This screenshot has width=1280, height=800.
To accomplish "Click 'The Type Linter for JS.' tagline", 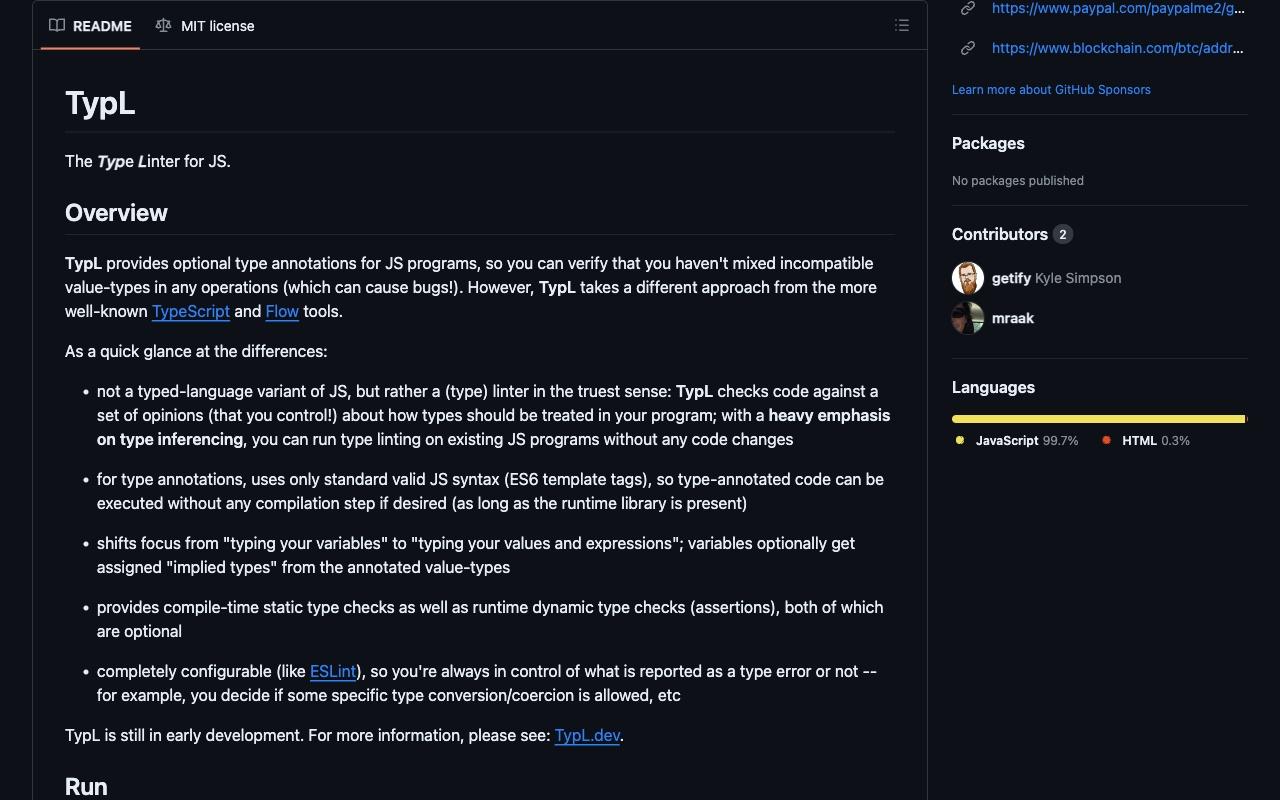I will click(148, 161).
